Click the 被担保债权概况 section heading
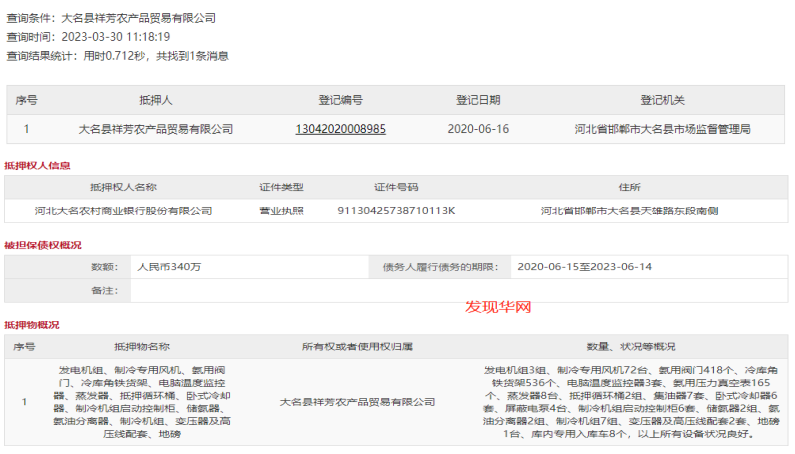 [43, 245]
